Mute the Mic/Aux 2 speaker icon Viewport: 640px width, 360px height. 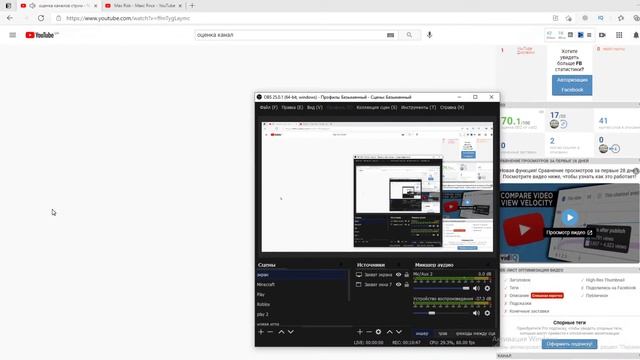pos(476,288)
